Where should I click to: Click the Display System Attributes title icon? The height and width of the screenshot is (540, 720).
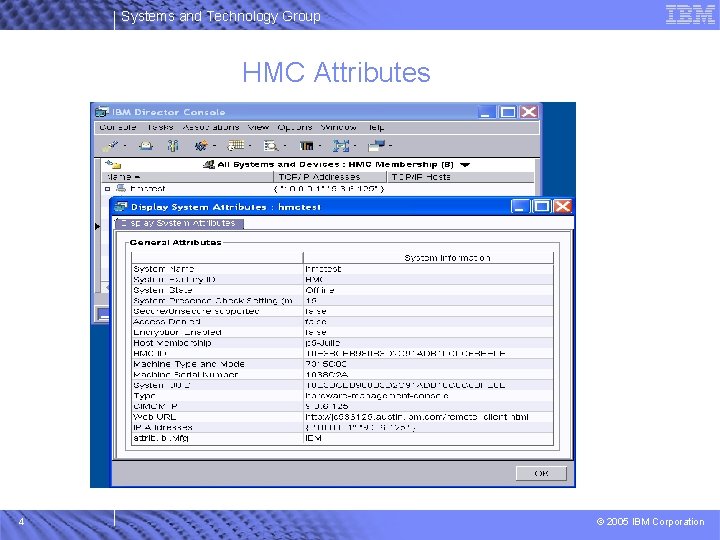[x=120, y=207]
